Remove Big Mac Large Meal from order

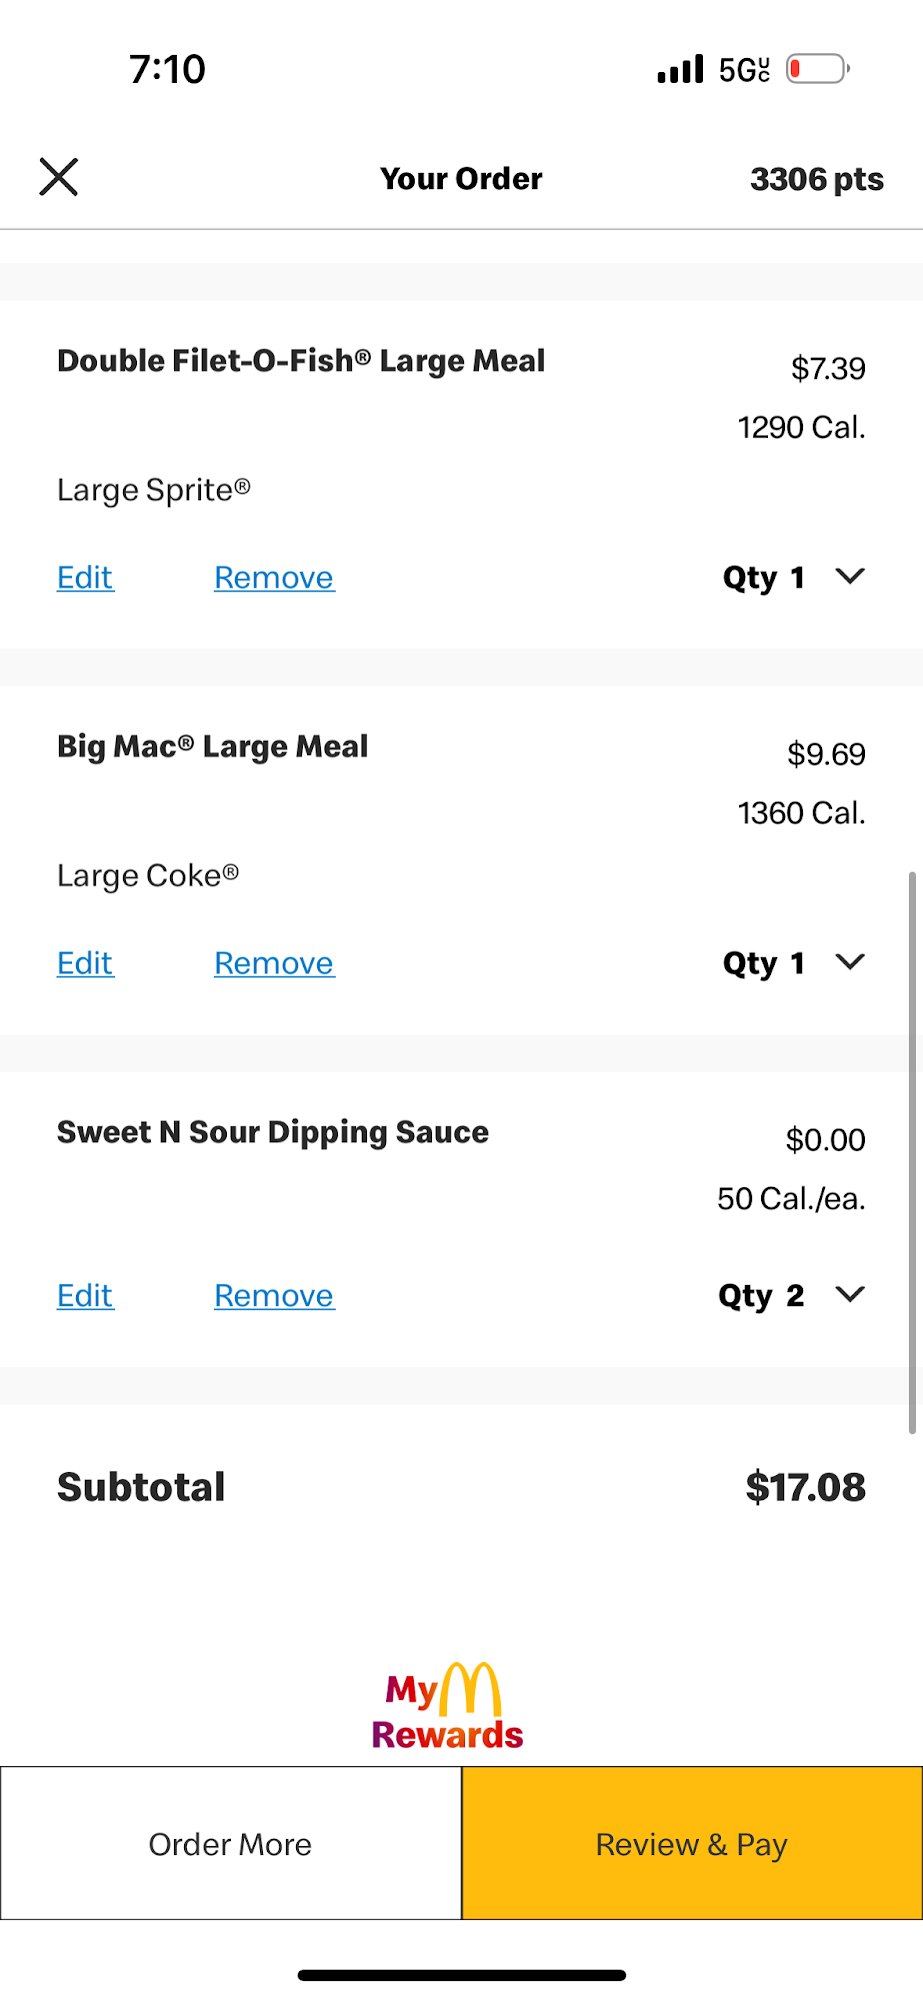[274, 963]
